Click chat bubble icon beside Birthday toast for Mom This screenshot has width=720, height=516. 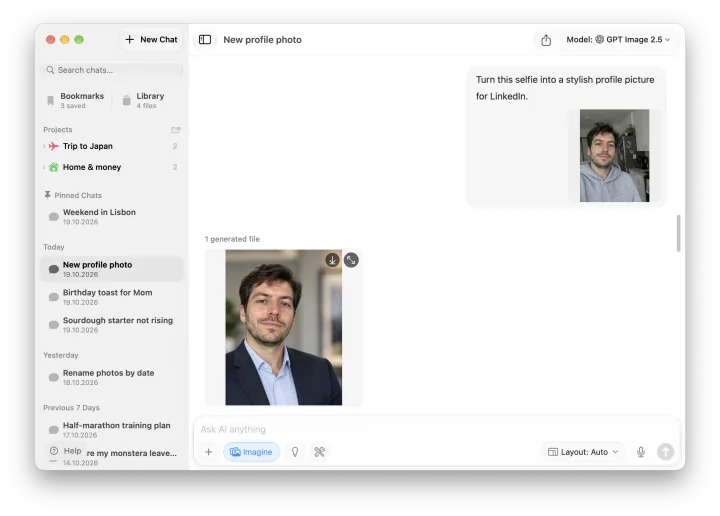54,297
